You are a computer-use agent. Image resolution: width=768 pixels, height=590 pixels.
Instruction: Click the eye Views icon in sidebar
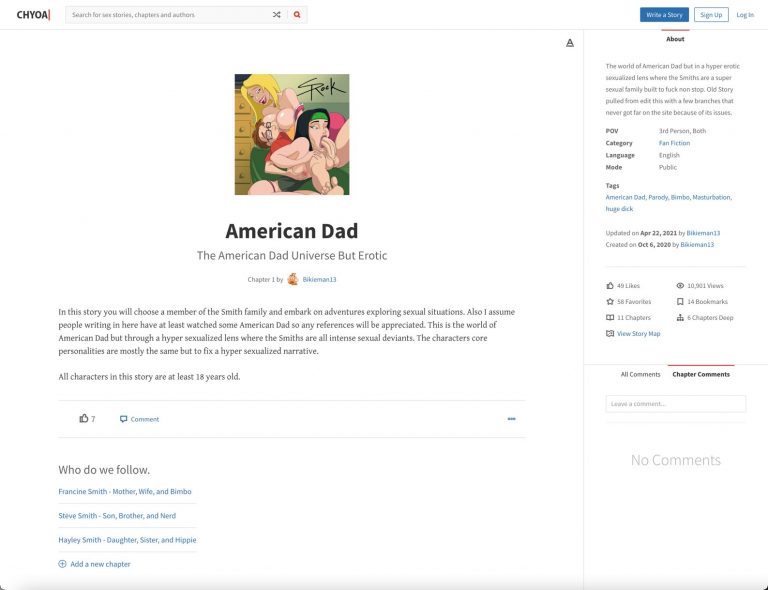point(680,285)
